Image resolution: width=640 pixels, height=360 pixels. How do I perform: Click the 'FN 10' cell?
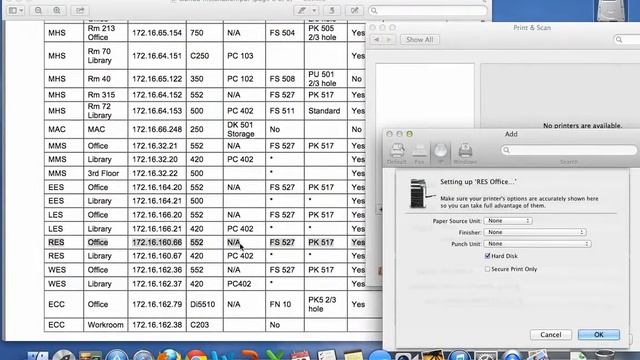coord(284,304)
